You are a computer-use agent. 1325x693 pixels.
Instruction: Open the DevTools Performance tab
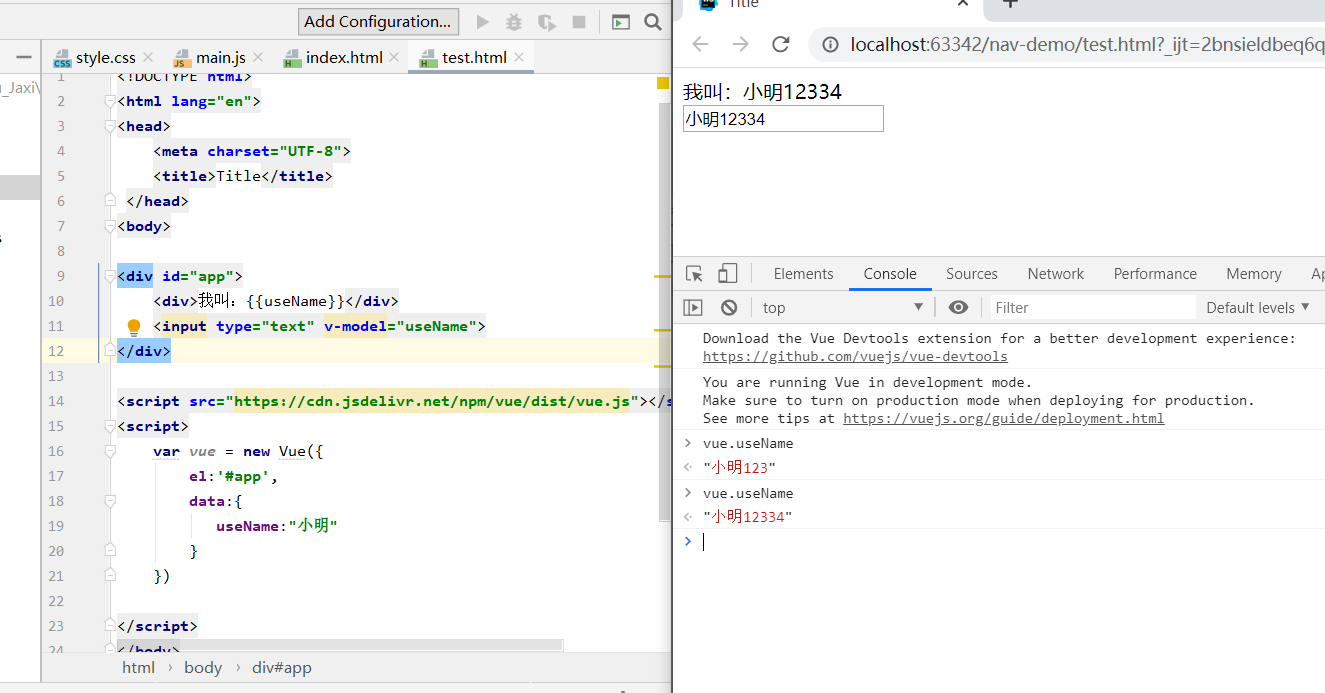1155,274
